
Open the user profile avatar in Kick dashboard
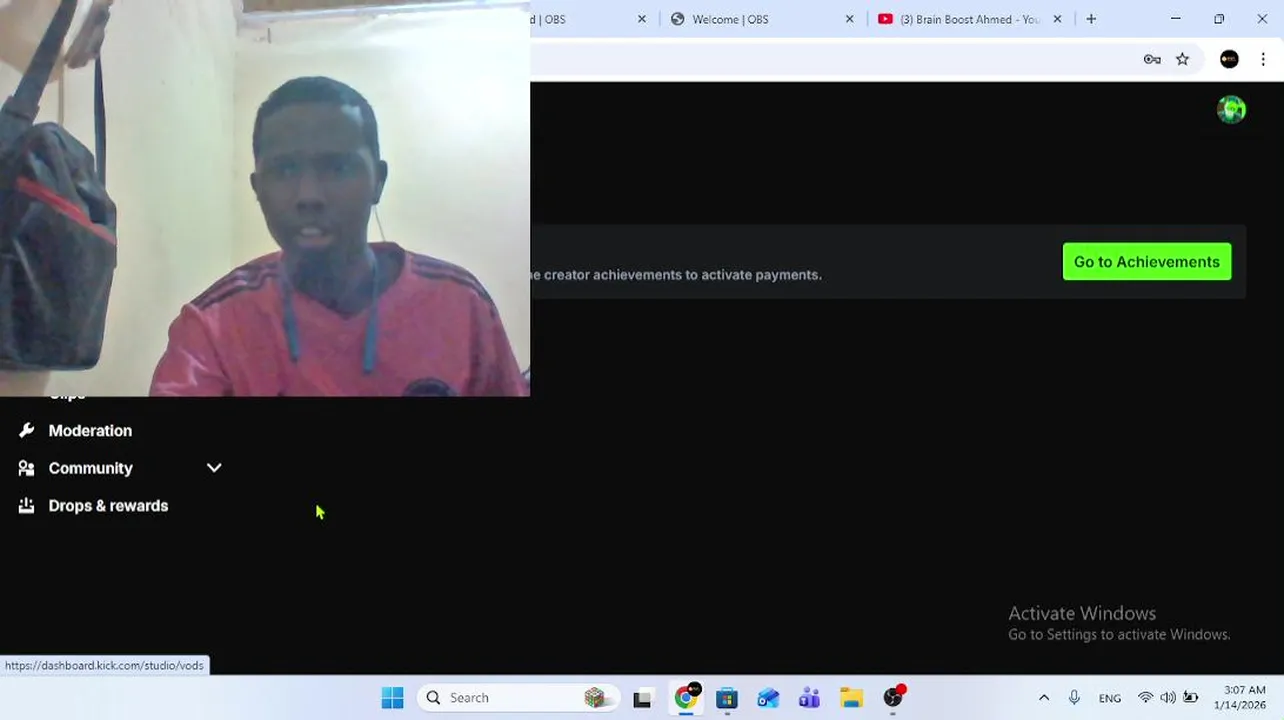click(x=1231, y=110)
